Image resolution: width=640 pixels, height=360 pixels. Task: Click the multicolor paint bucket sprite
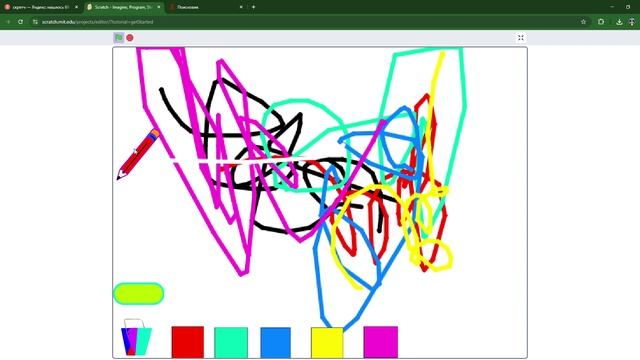[136, 337]
